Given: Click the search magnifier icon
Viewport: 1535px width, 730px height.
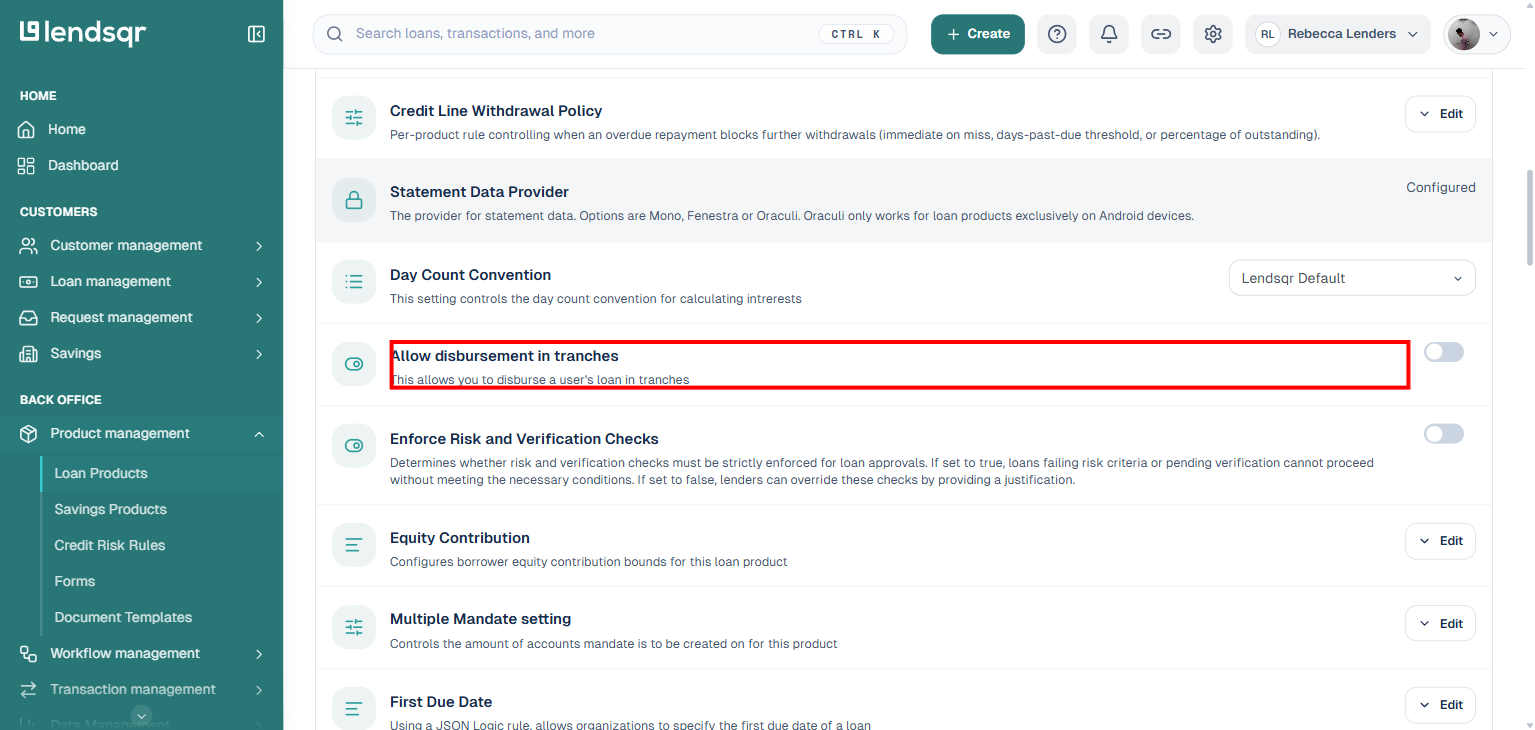Looking at the screenshot, I should coord(335,34).
